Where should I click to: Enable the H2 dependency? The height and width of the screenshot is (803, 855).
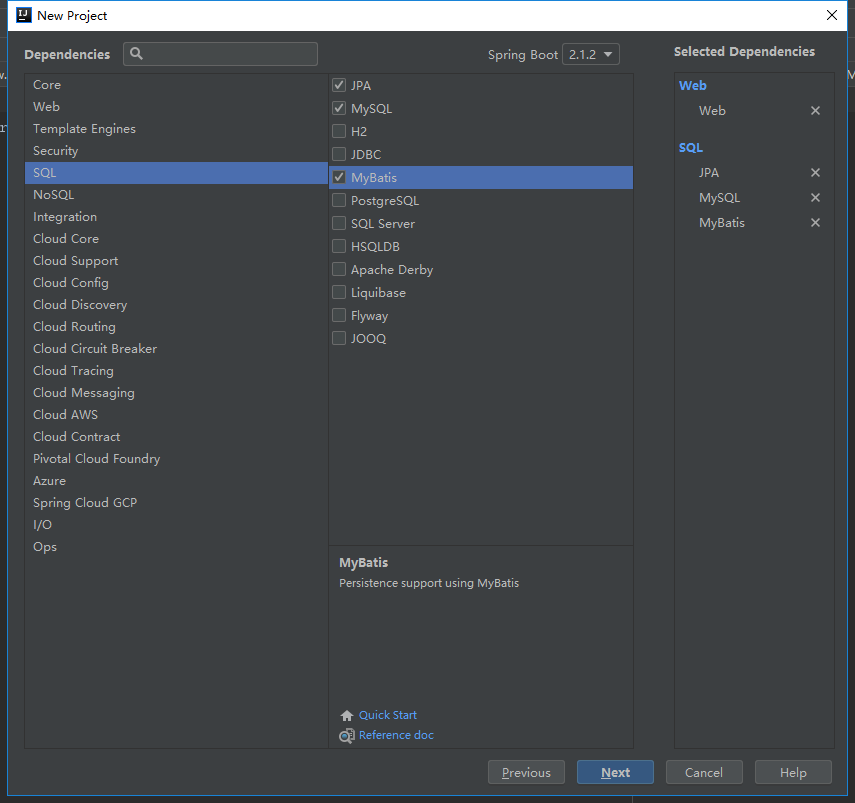pos(339,131)
